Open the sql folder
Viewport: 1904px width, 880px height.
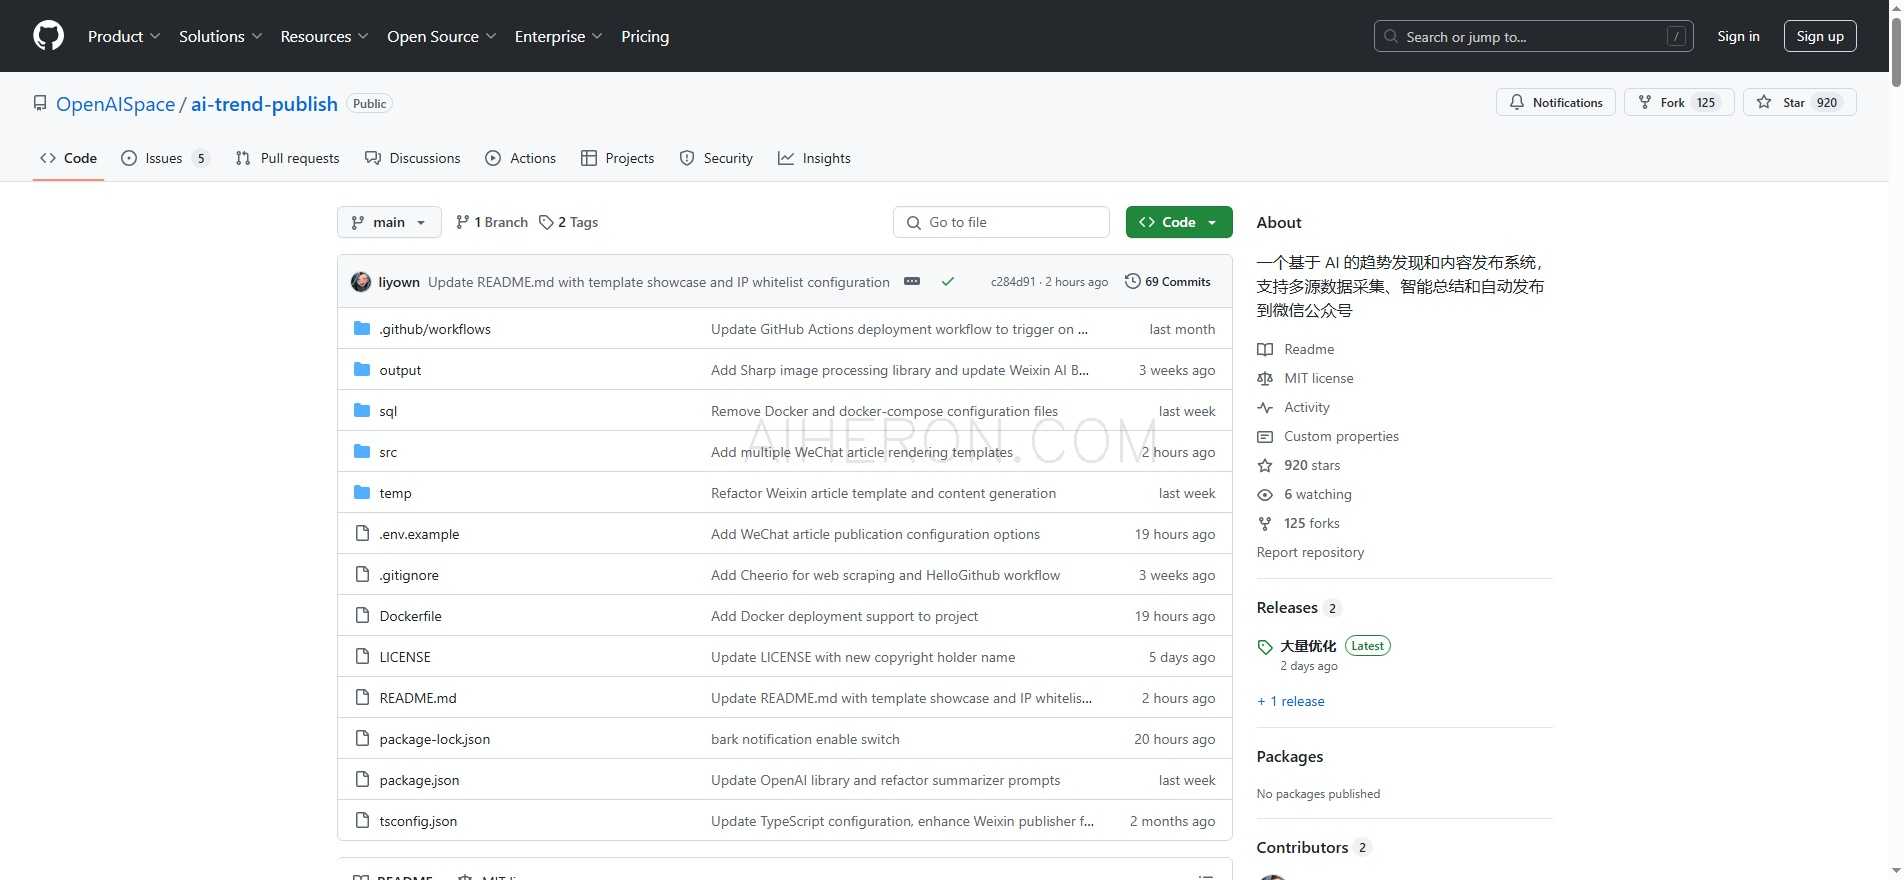coord(388,411)
